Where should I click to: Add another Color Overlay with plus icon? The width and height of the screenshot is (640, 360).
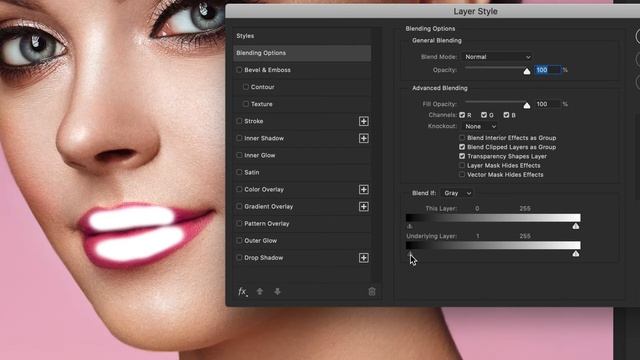(x=364, y=189)
